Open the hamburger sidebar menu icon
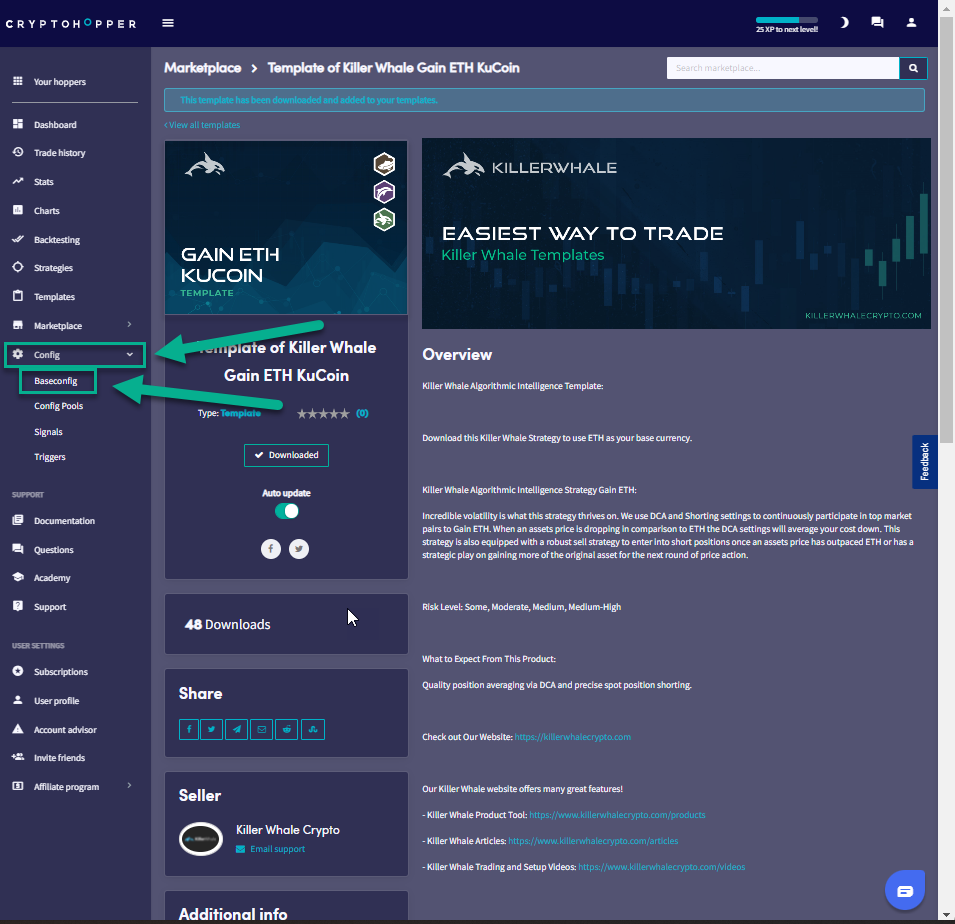Viewport: 955px width, 924px height. tap(168, 23)
